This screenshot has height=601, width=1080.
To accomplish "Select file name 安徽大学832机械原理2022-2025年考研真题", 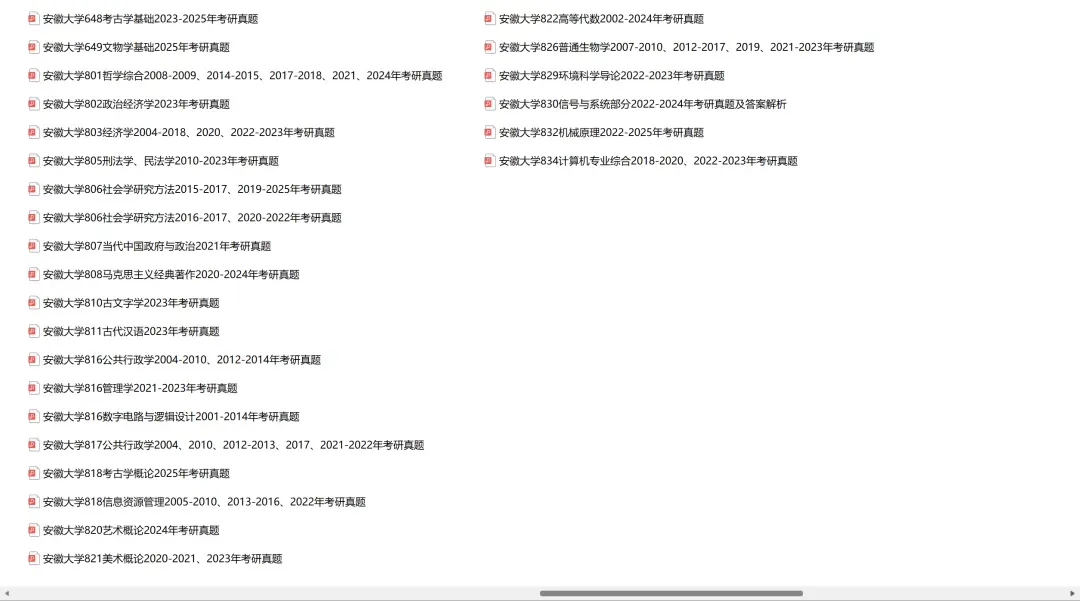I will click(x=601, y=132).
